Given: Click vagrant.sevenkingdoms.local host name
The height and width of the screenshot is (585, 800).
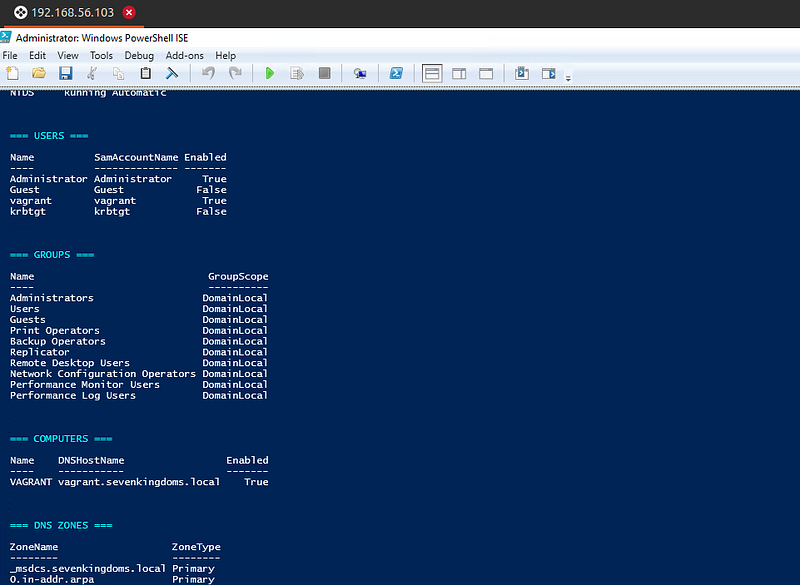Looking at the screenshot, I should [139, 482].
